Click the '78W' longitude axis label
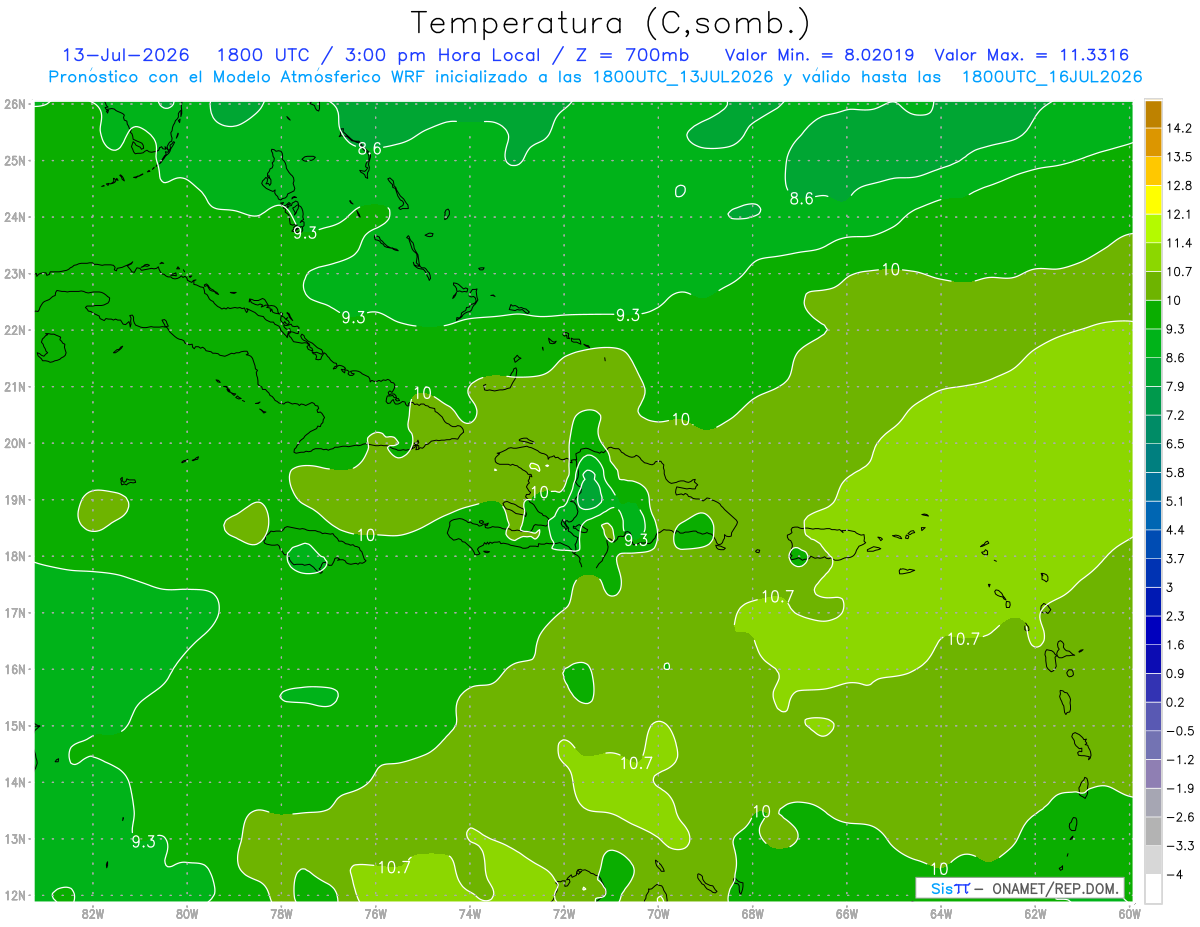Screen dimensions: 1200x927 [x=281, y=913]
